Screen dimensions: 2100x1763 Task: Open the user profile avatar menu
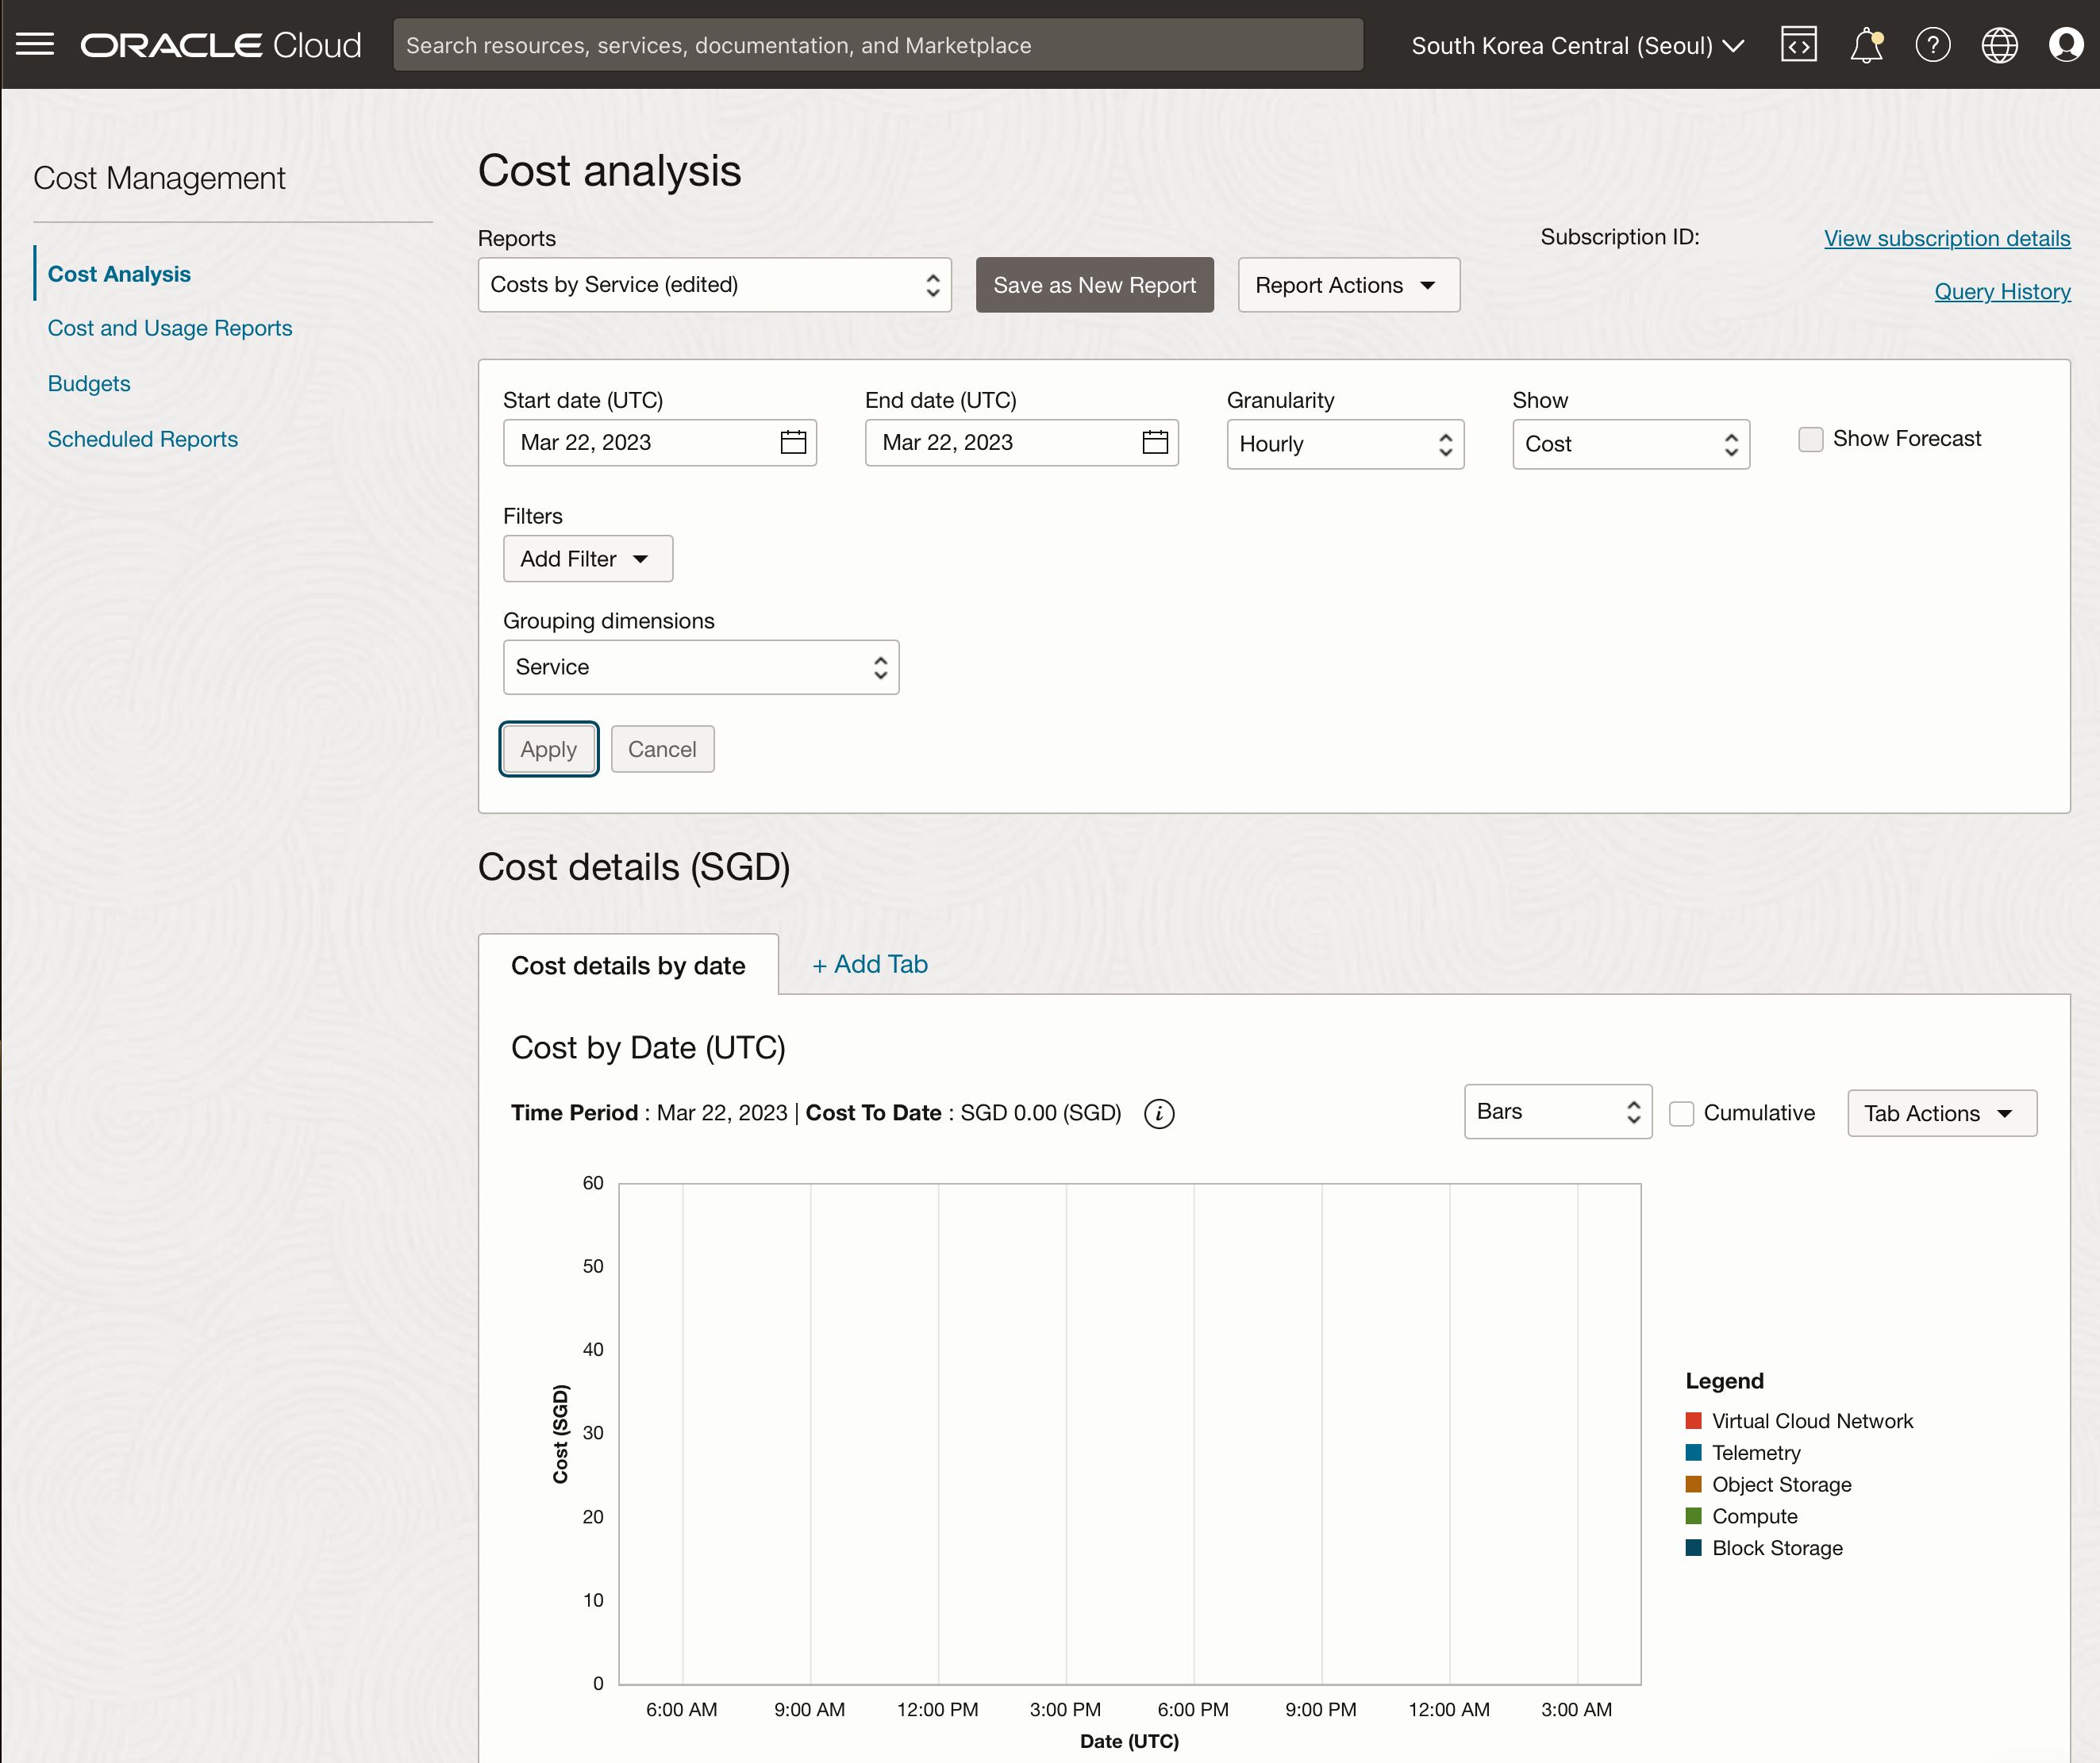[2065, 45]
